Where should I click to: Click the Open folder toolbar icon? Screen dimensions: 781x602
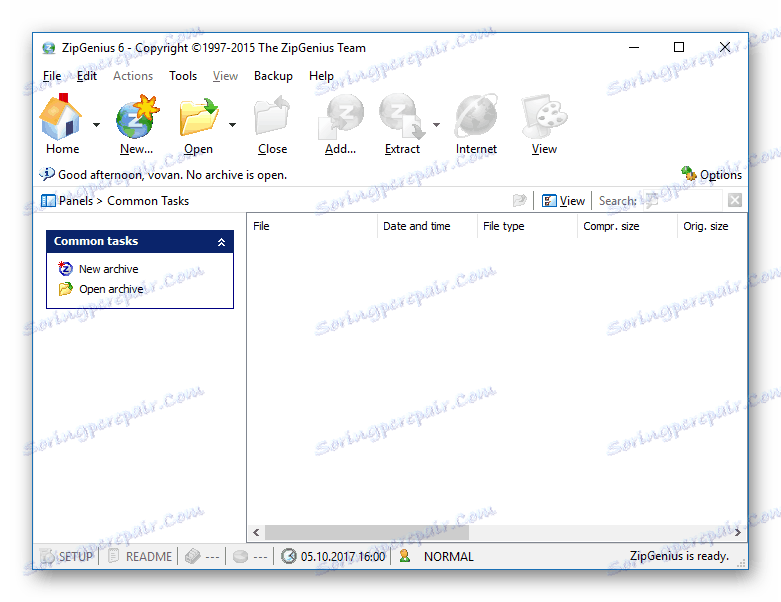[x=199, y=117]
